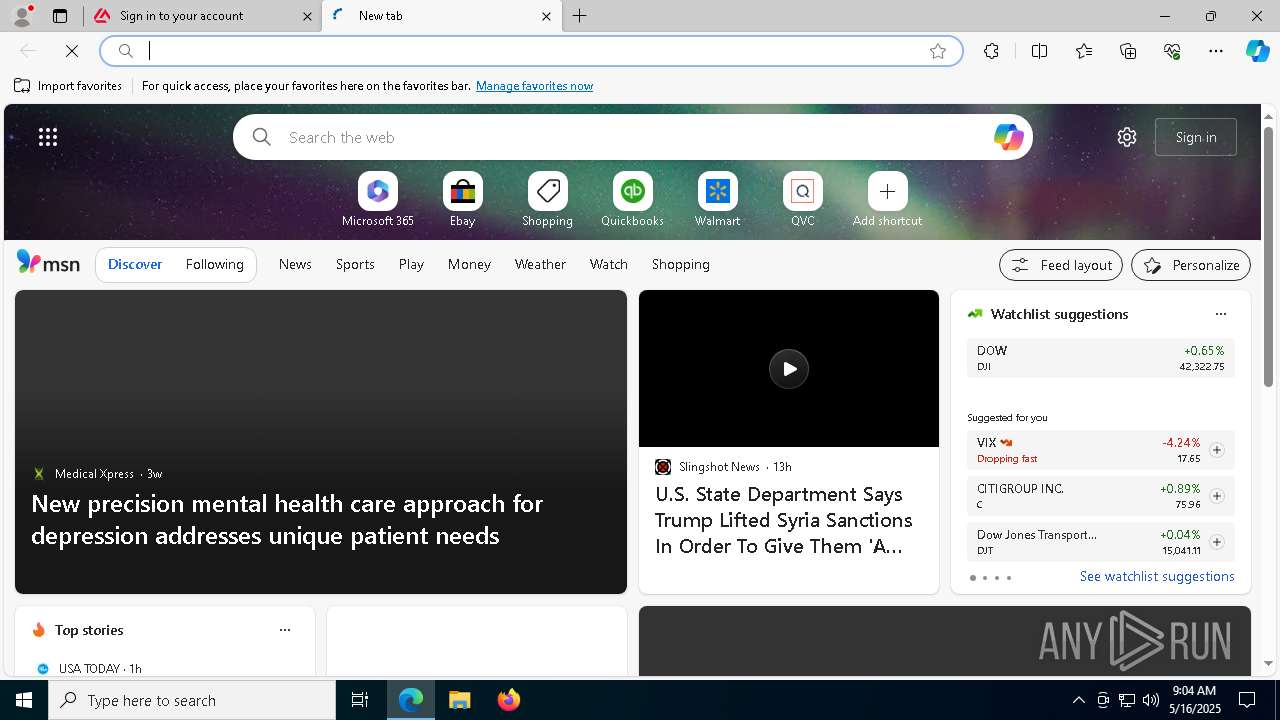The width and height of the screenshot is (1280, 720).
Task: Click the taskbar search box
Action: 192,700
